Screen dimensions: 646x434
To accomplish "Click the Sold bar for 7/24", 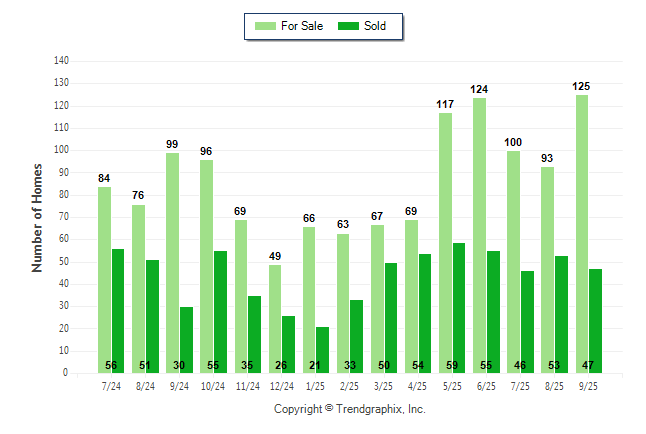I will [118, 311].
